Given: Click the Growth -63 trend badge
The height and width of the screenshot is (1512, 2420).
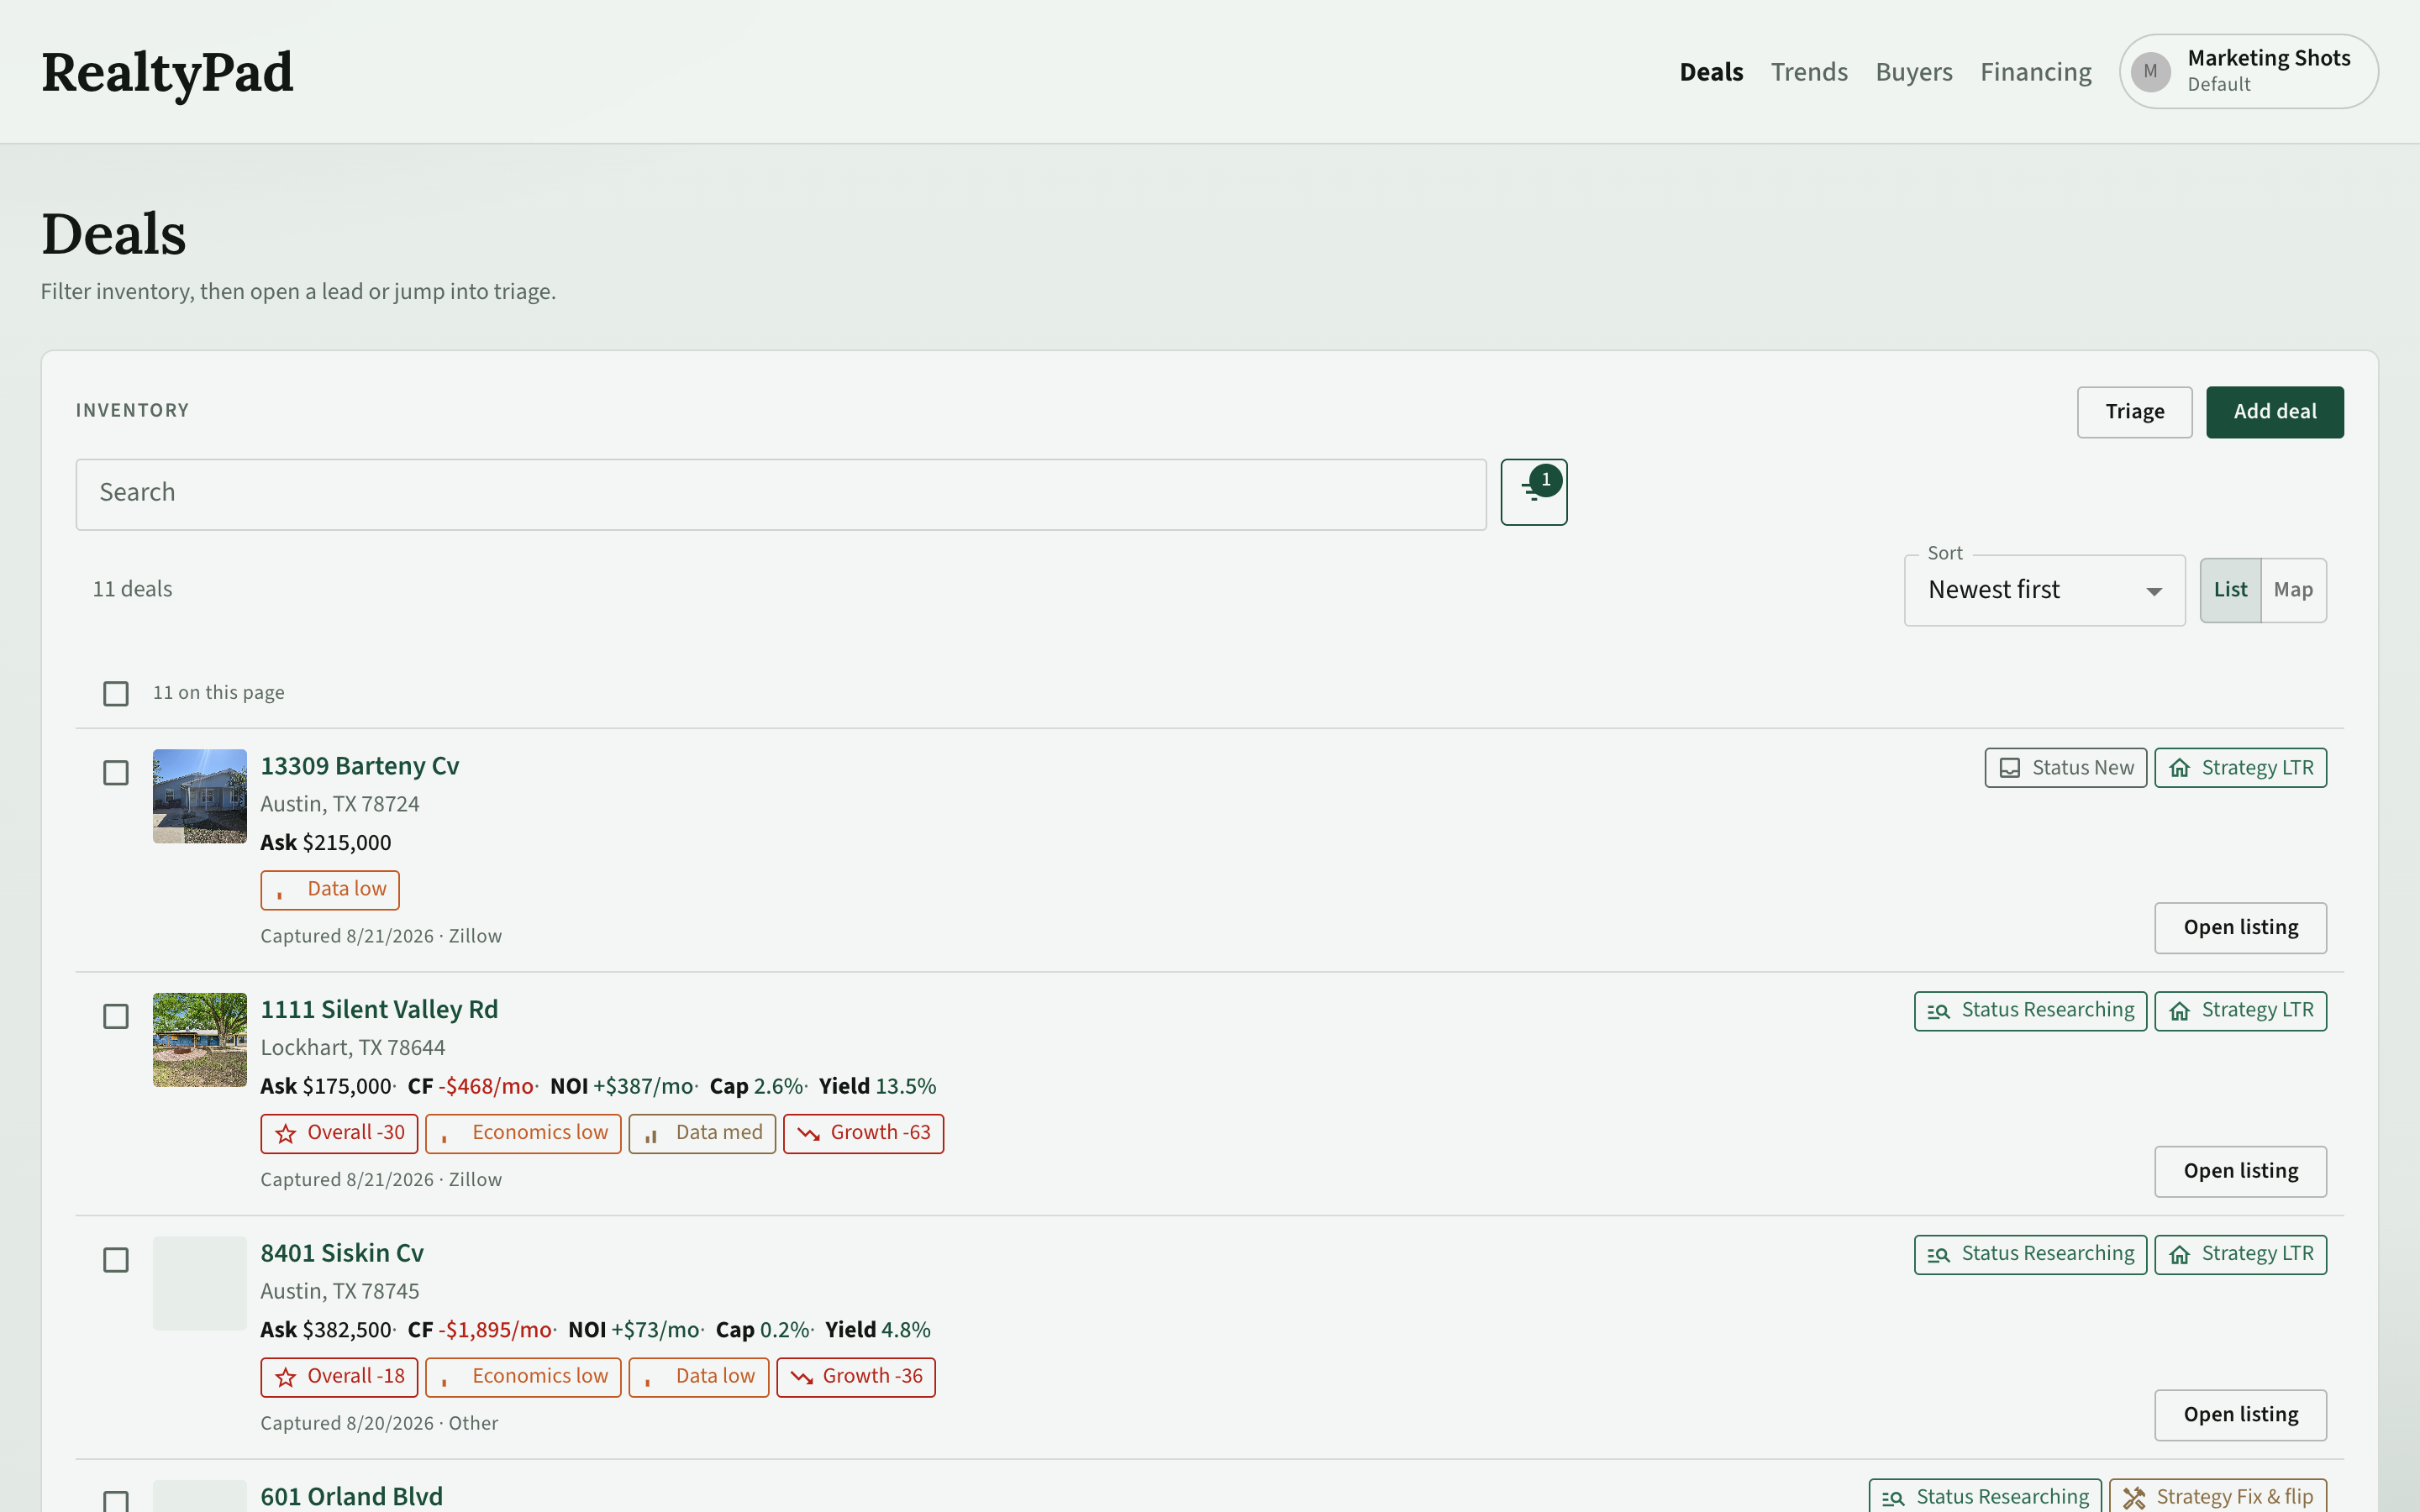Looking at the screenshot, I should click(863, 1134).
